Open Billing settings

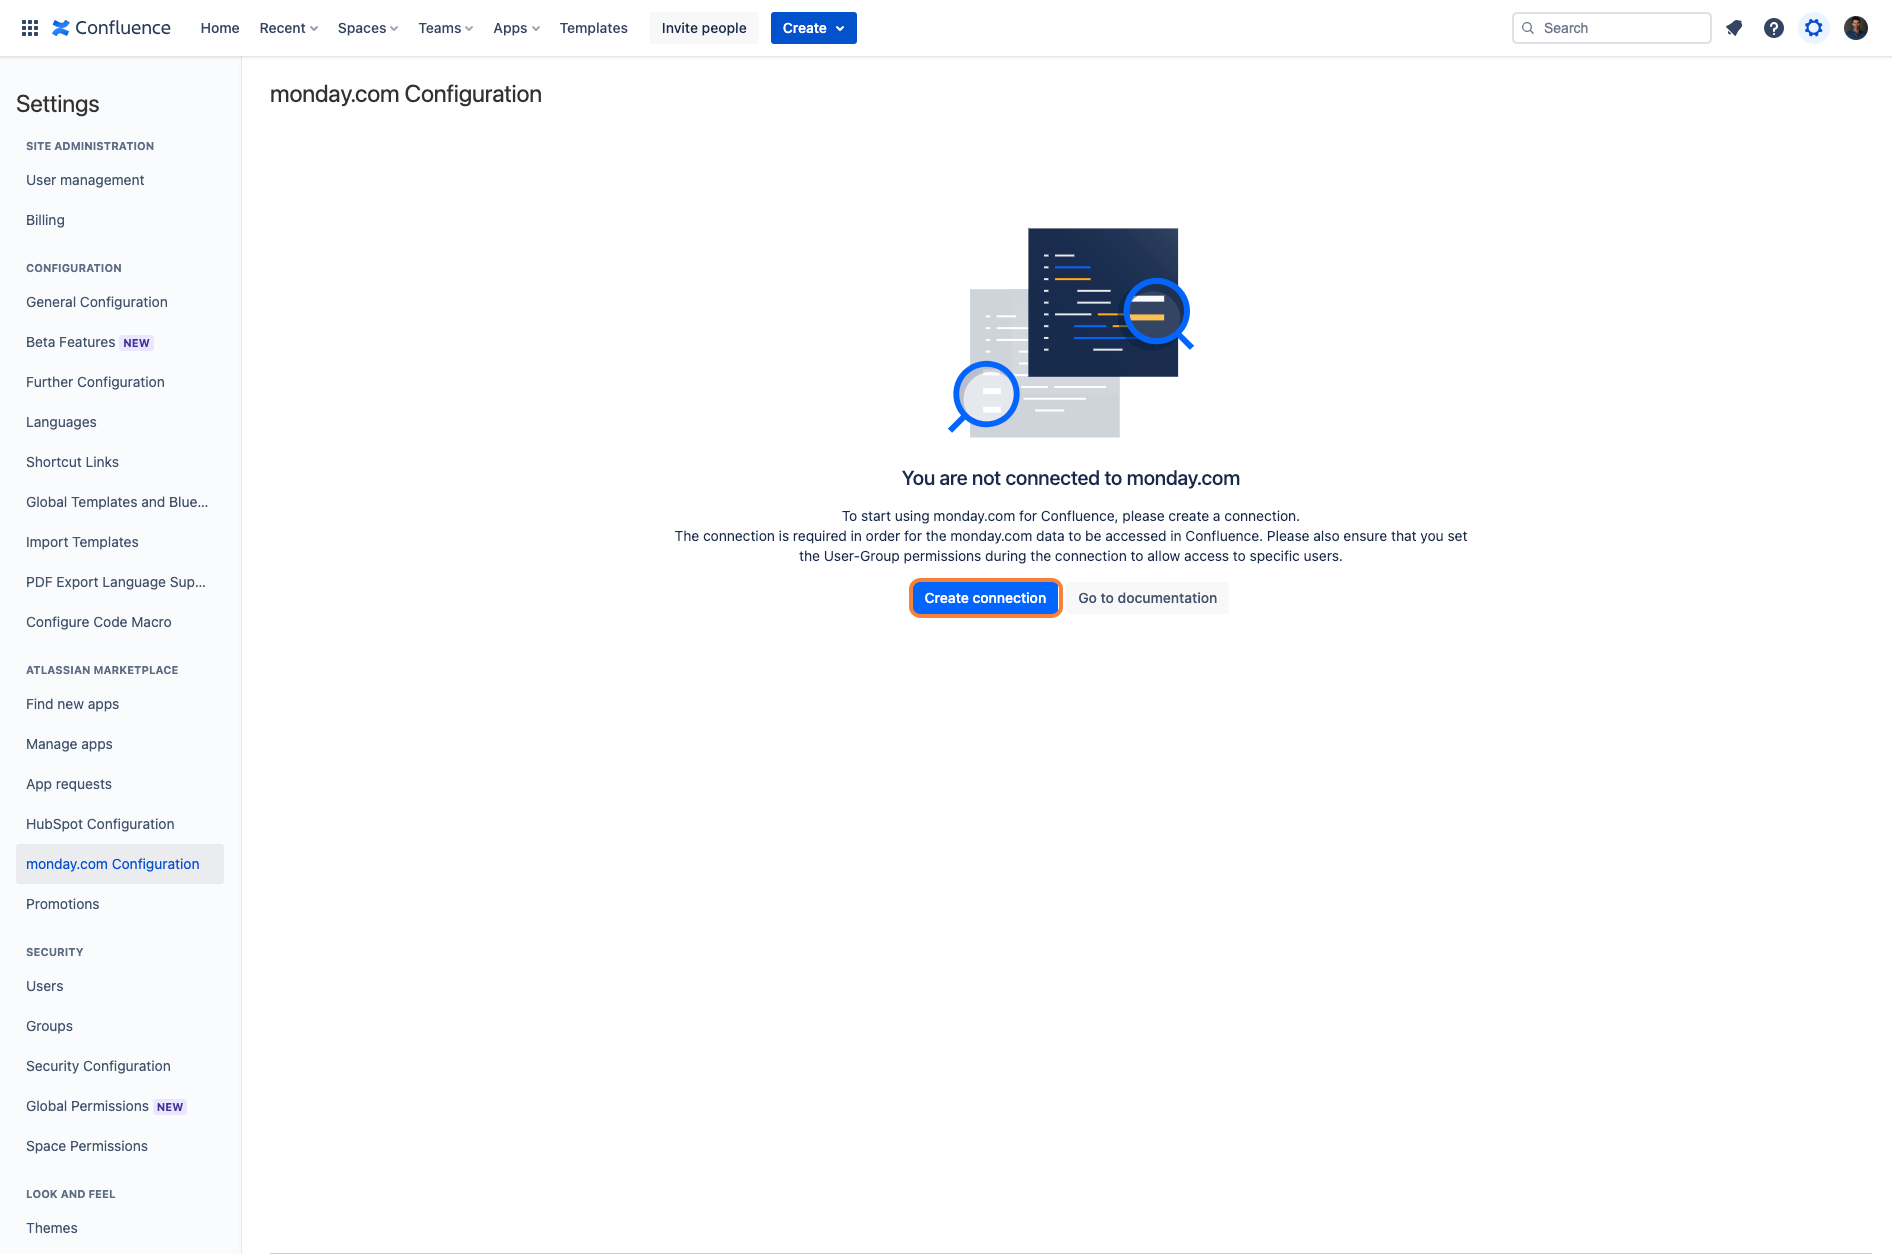[120, 220]
